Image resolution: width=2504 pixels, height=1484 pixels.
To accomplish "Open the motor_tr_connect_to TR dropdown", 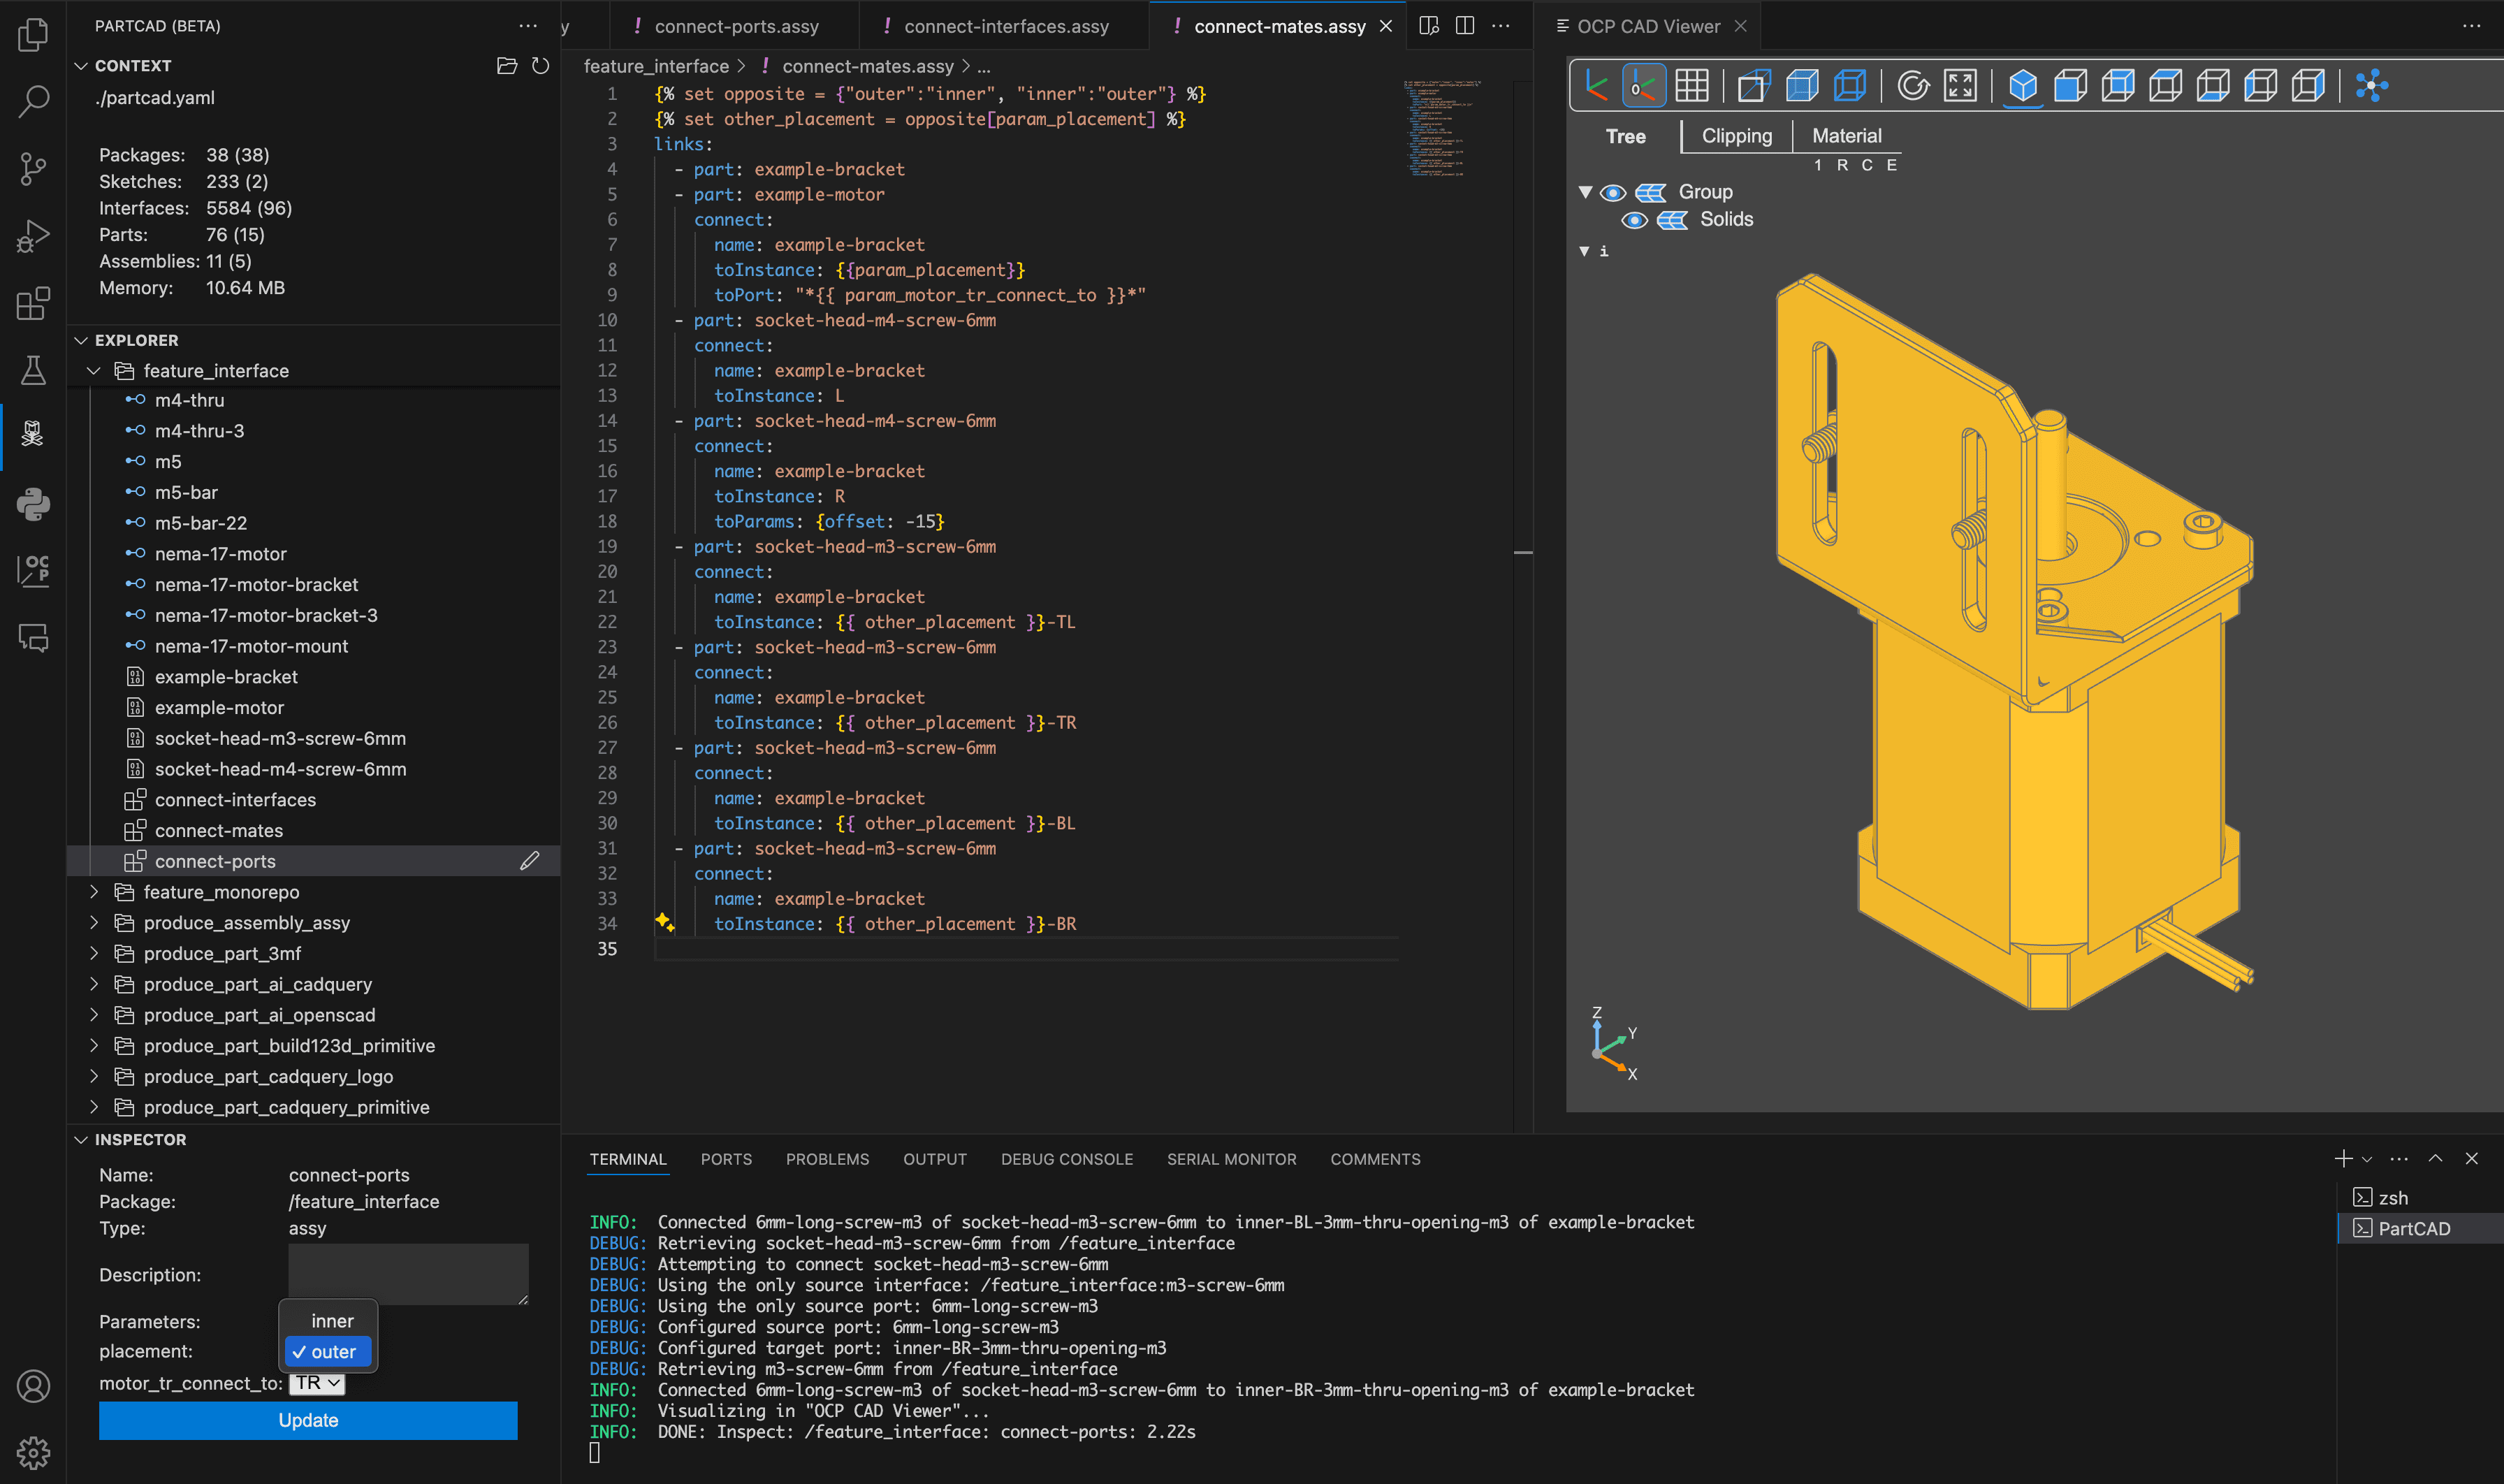I will [x=317, y=1384].
